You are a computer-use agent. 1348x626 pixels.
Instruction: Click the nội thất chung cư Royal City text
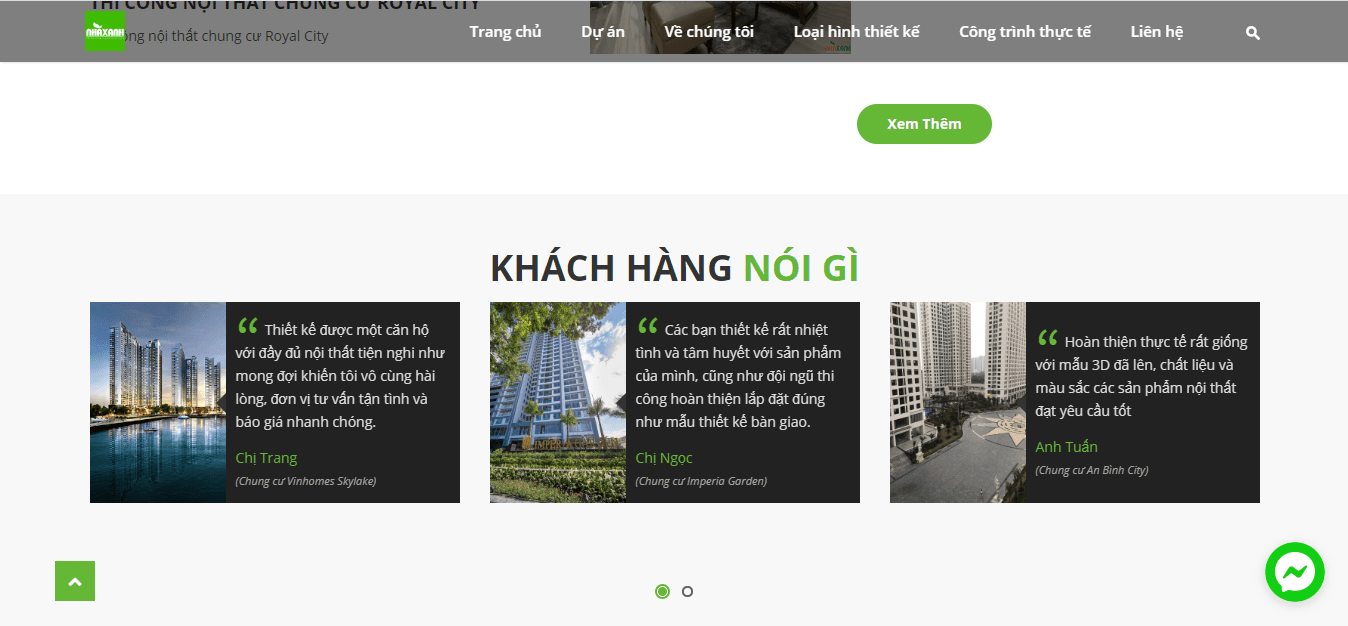tap(210, 36)
